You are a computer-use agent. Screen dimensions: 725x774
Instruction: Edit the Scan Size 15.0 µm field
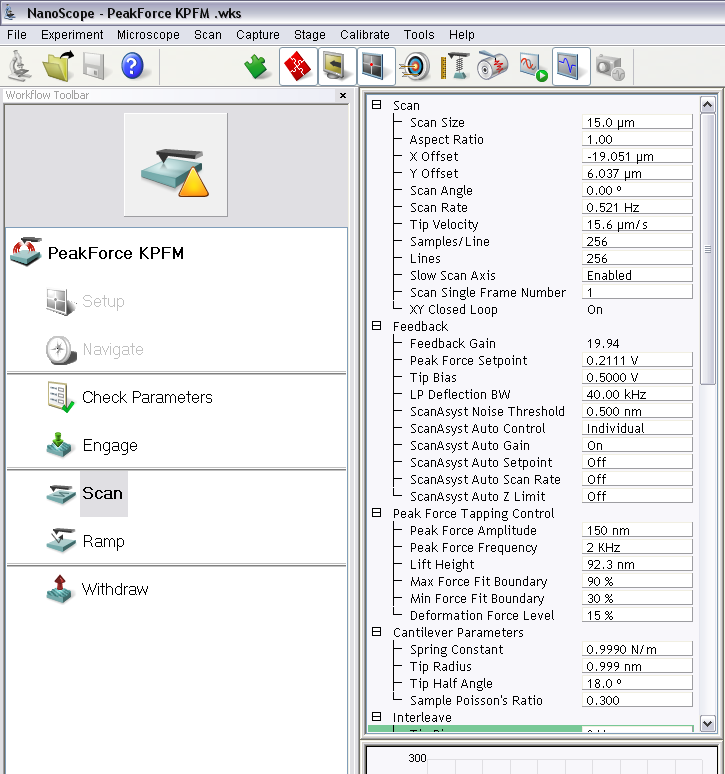point(637,122)
